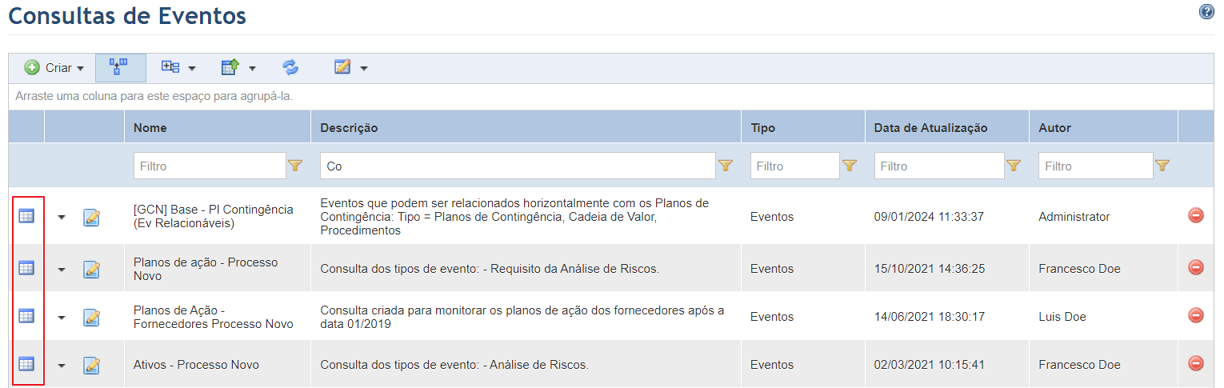Open the export toolbar dropdown
Screen dimensions: 1224x388
pyautogui.click(x=238, y=68)
